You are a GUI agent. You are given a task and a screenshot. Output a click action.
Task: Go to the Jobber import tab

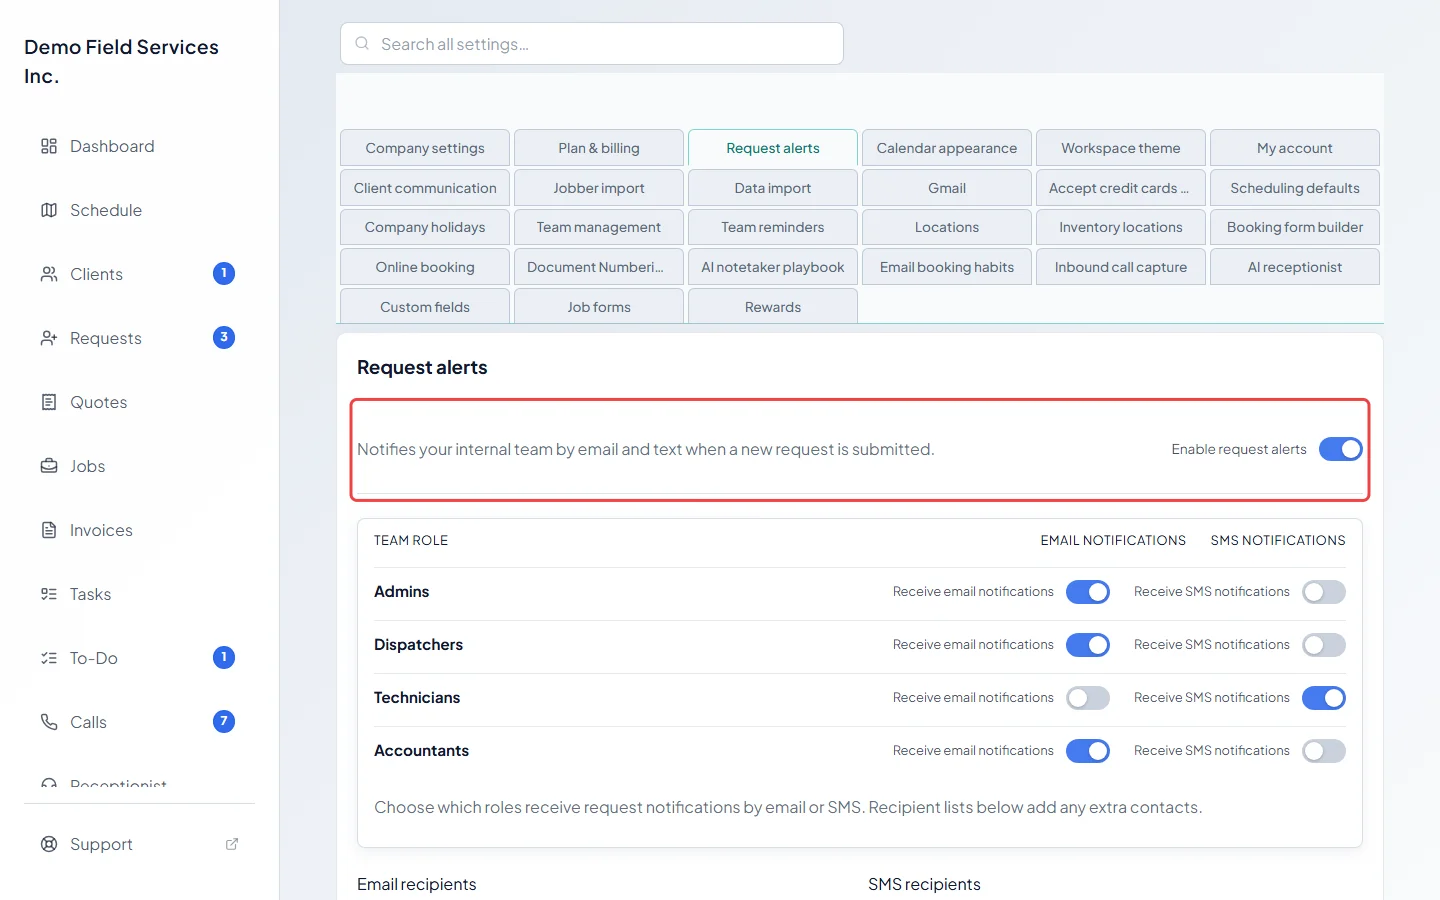[599, 188]
